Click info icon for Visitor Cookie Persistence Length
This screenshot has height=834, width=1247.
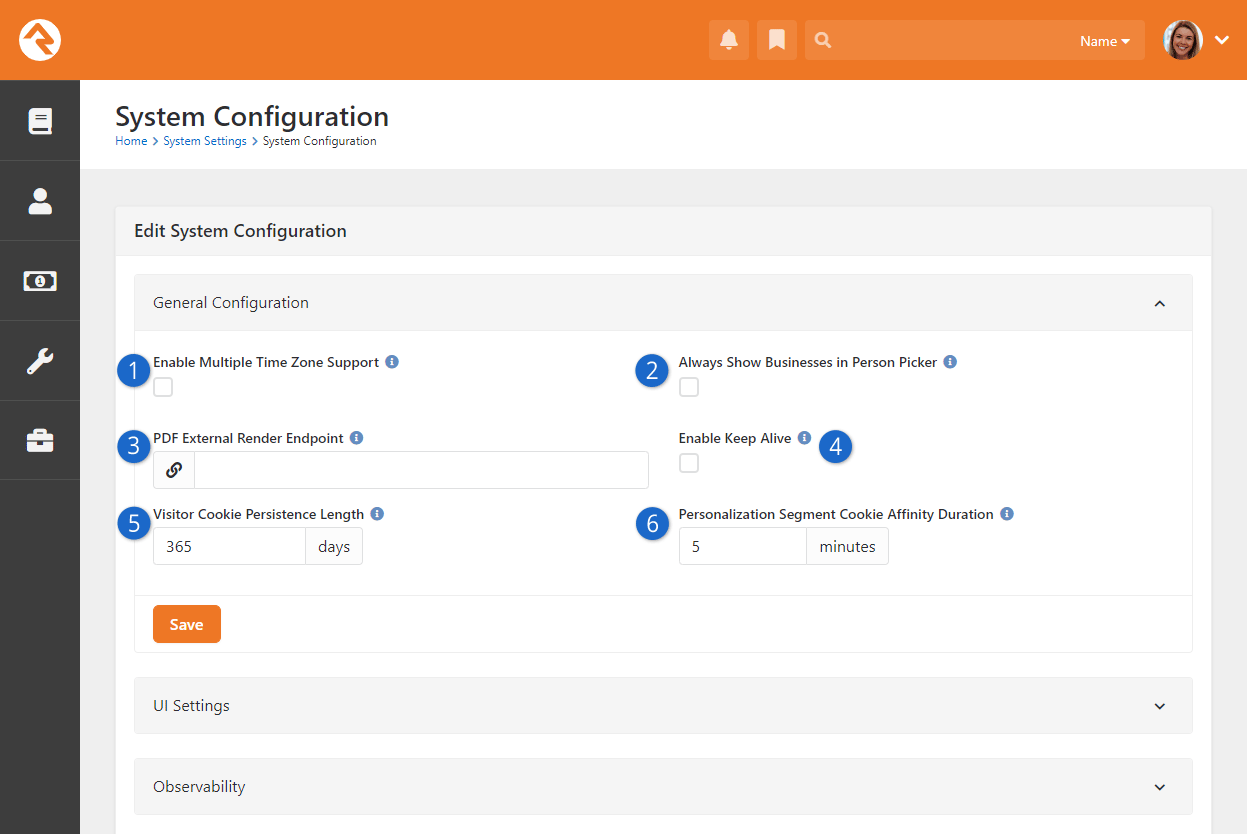pyautogui.click(x=377, y=514)
